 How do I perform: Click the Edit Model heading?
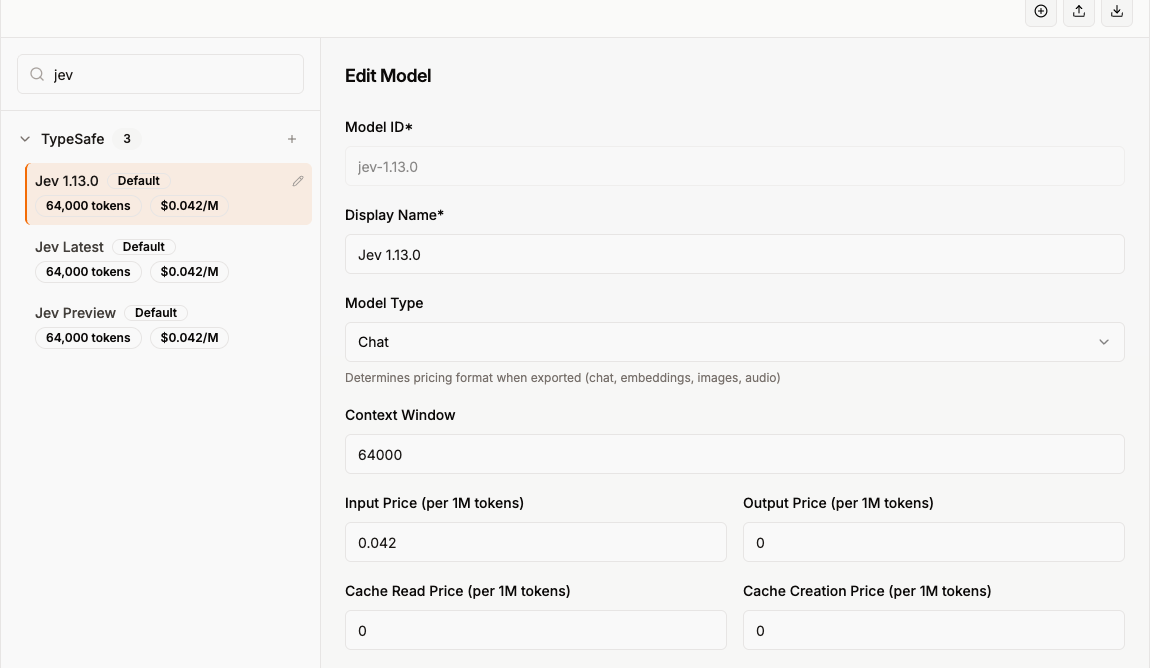point(388,76)
